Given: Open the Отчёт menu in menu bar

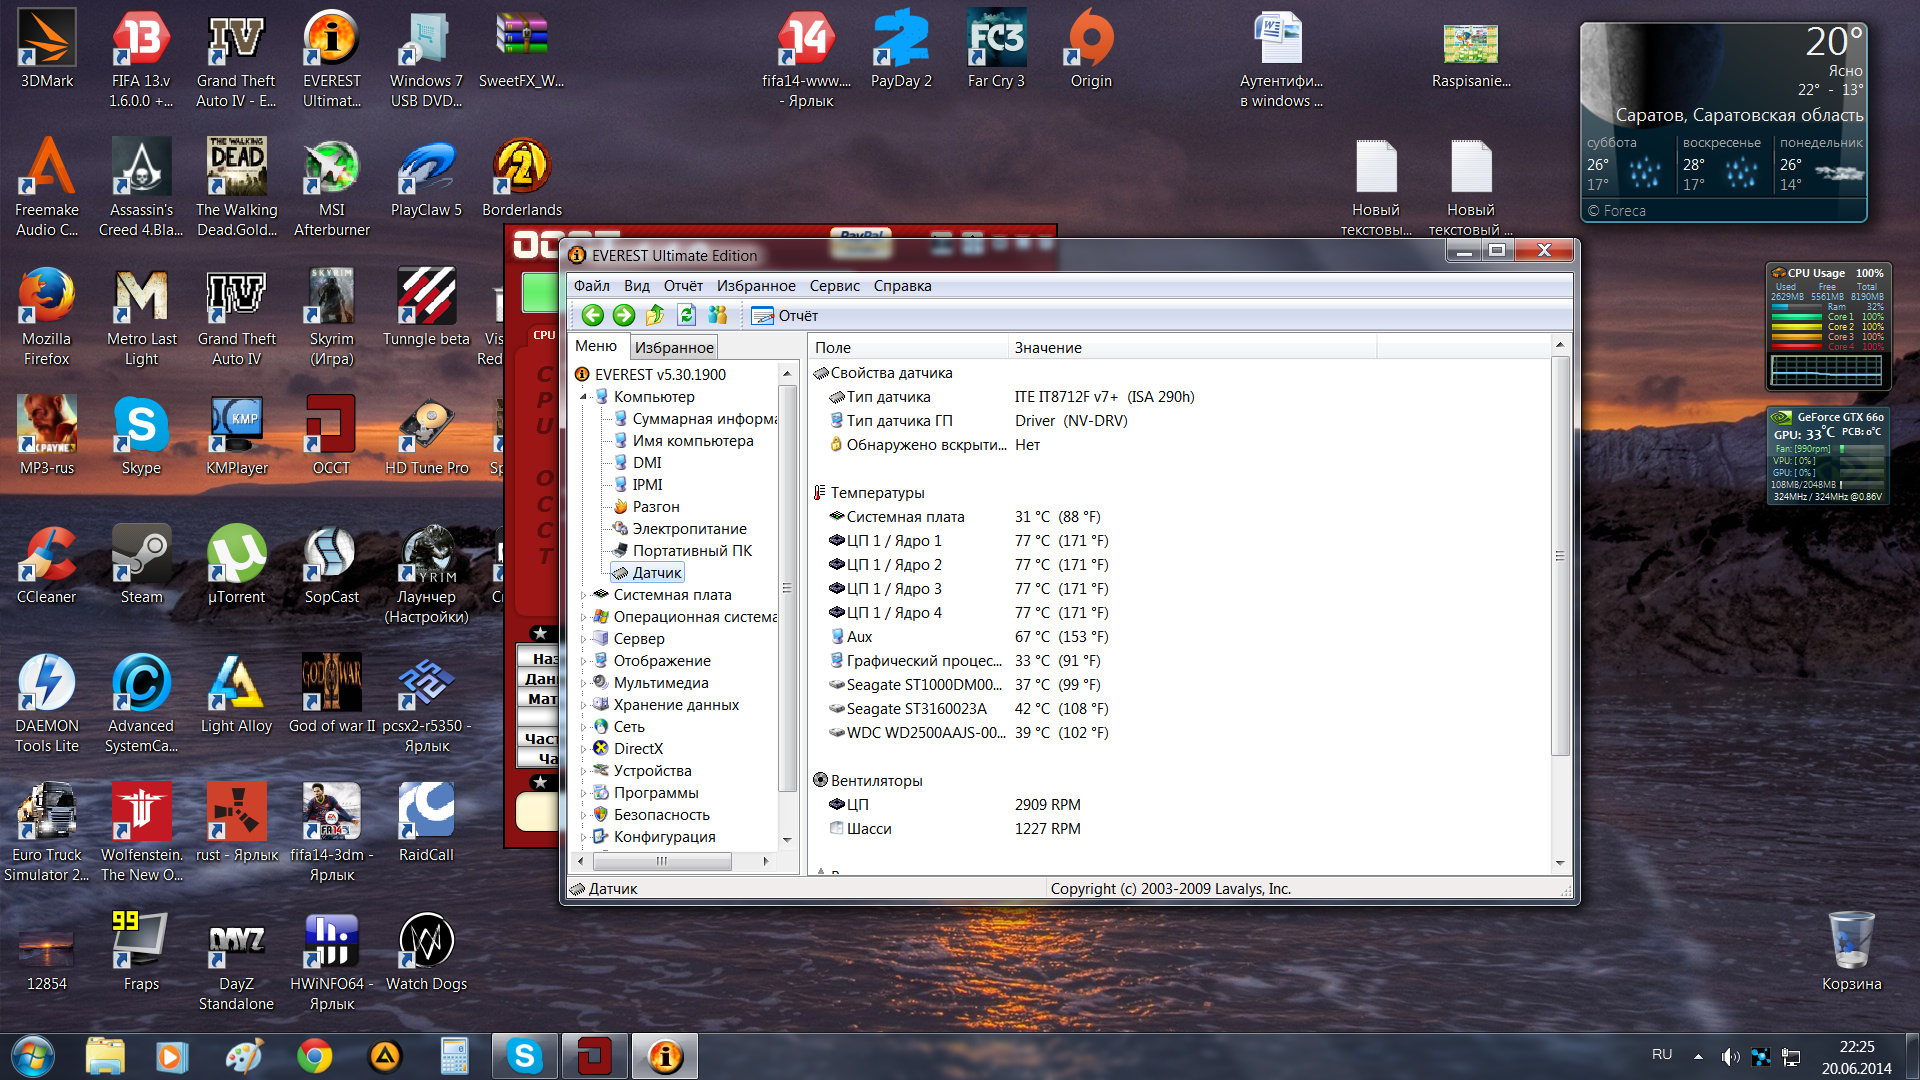Looking at the screenshot, I should point(683,286).
